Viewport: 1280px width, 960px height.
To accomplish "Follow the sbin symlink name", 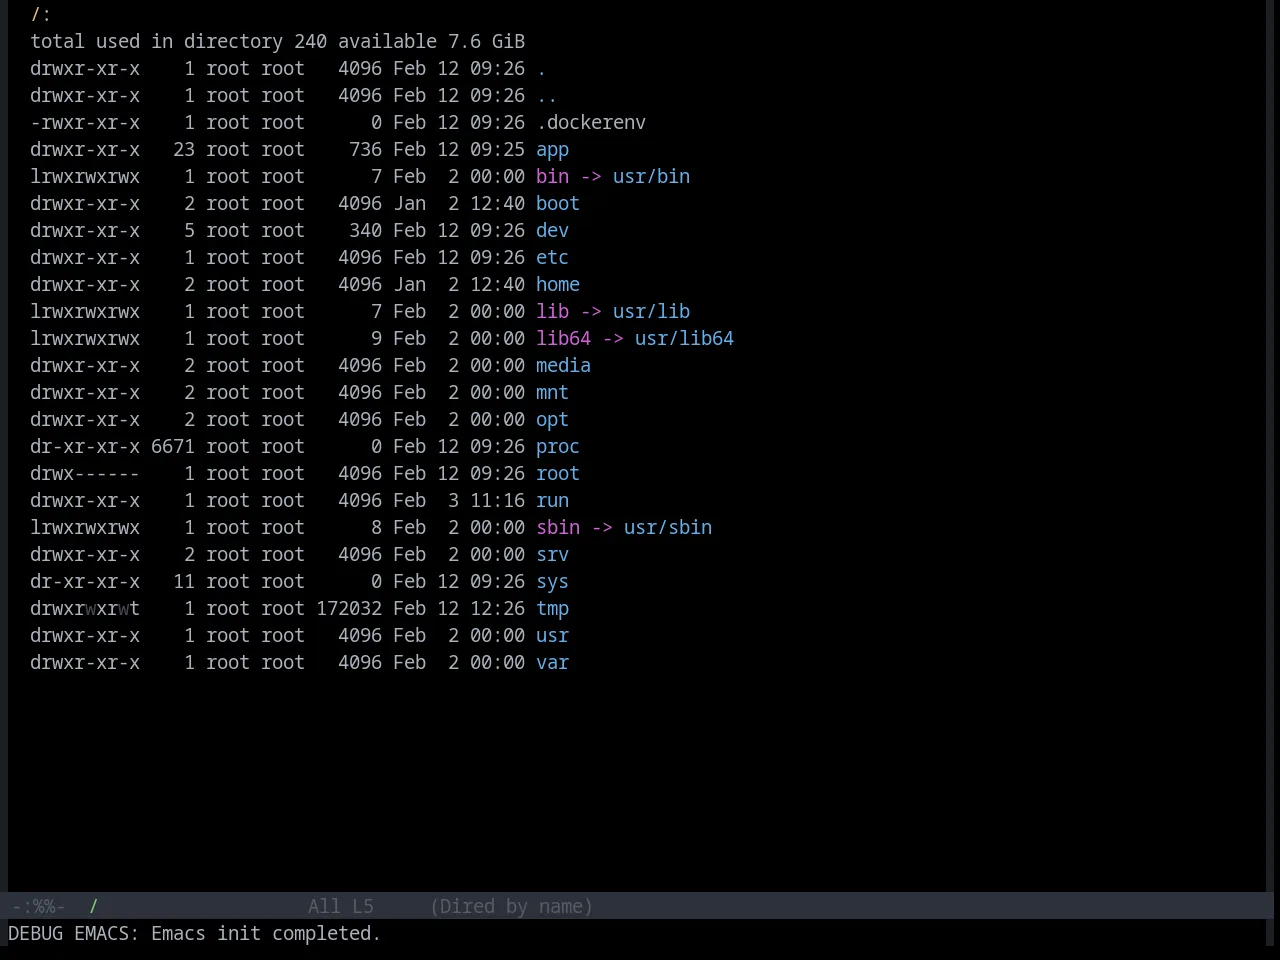I will click(558, 527).
